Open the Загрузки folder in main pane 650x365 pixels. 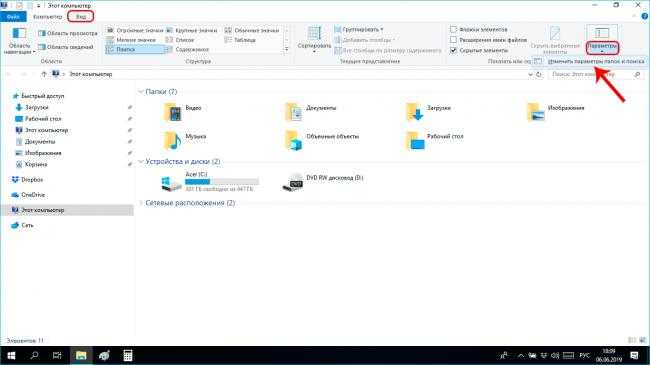click(429, 112)
